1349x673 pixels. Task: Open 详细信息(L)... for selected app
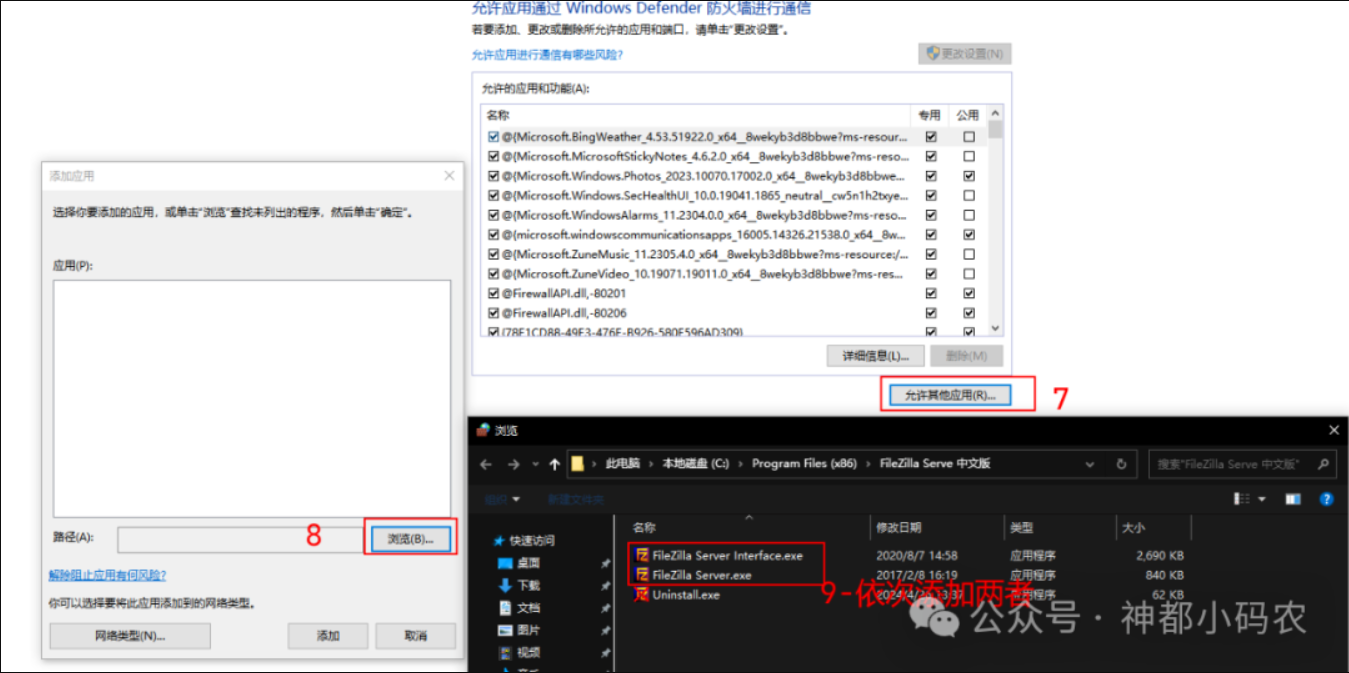coord(875,356)
